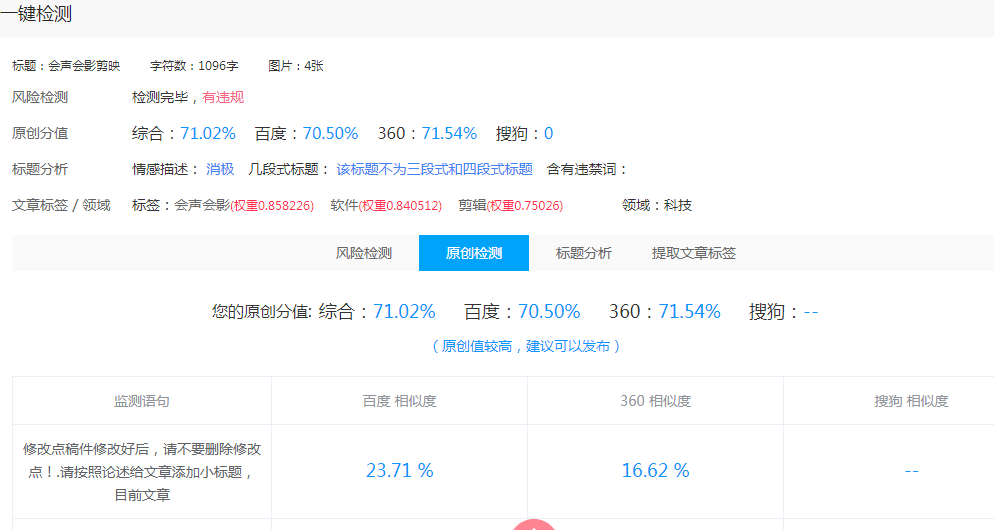Click the 标题分析 row label on the left
Viewport: 994px width, 530px height.
tap(39, 169)
